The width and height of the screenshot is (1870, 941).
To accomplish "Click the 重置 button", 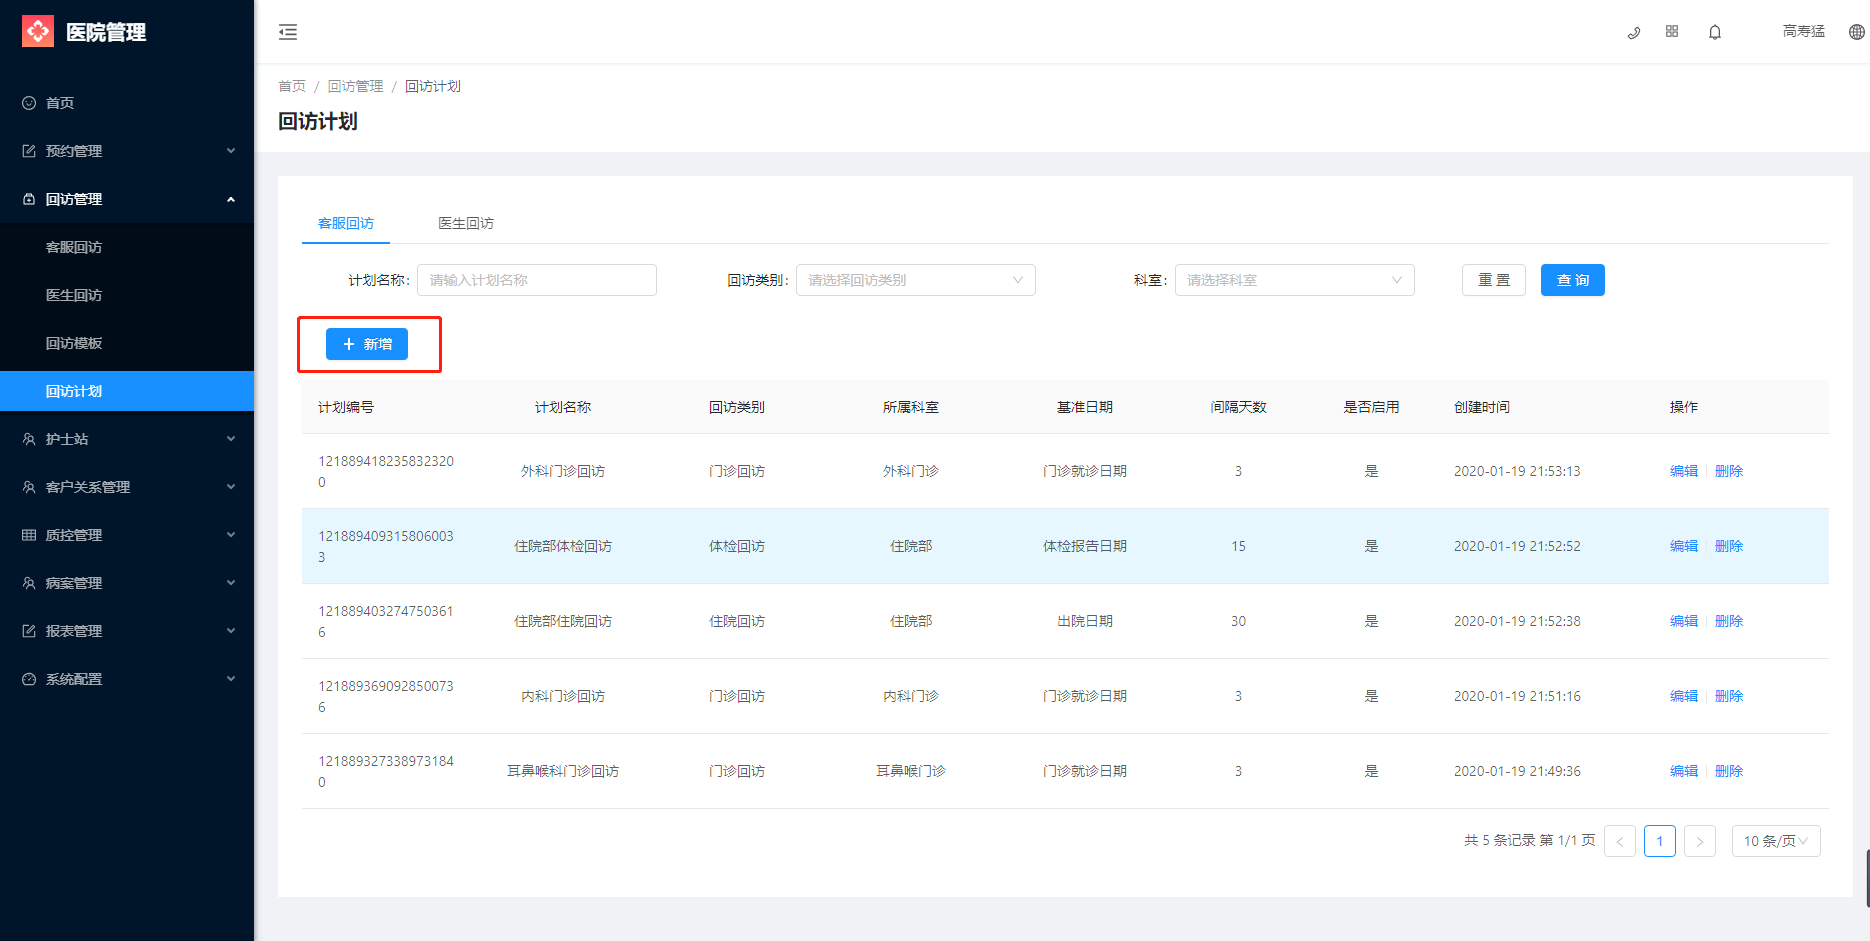I will (1494, 280).
